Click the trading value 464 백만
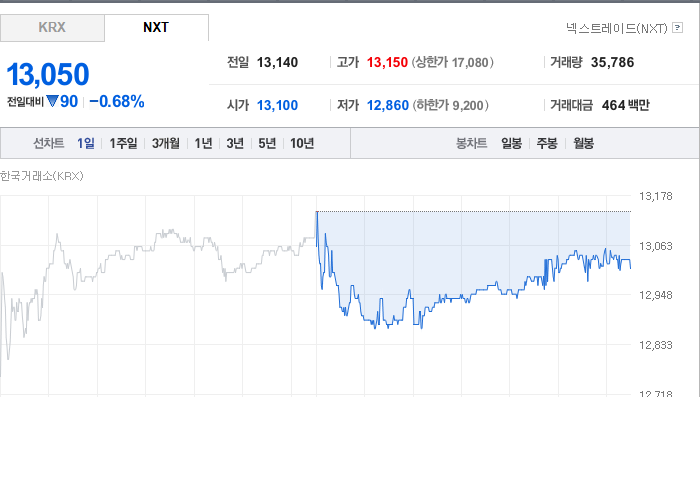 [x=625, y=105]
